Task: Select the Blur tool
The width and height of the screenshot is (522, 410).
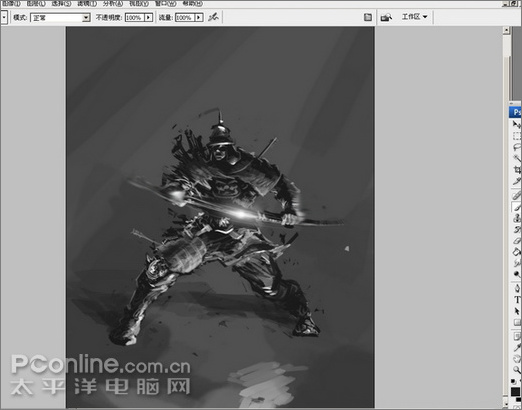Action: [x=517, y=263]
